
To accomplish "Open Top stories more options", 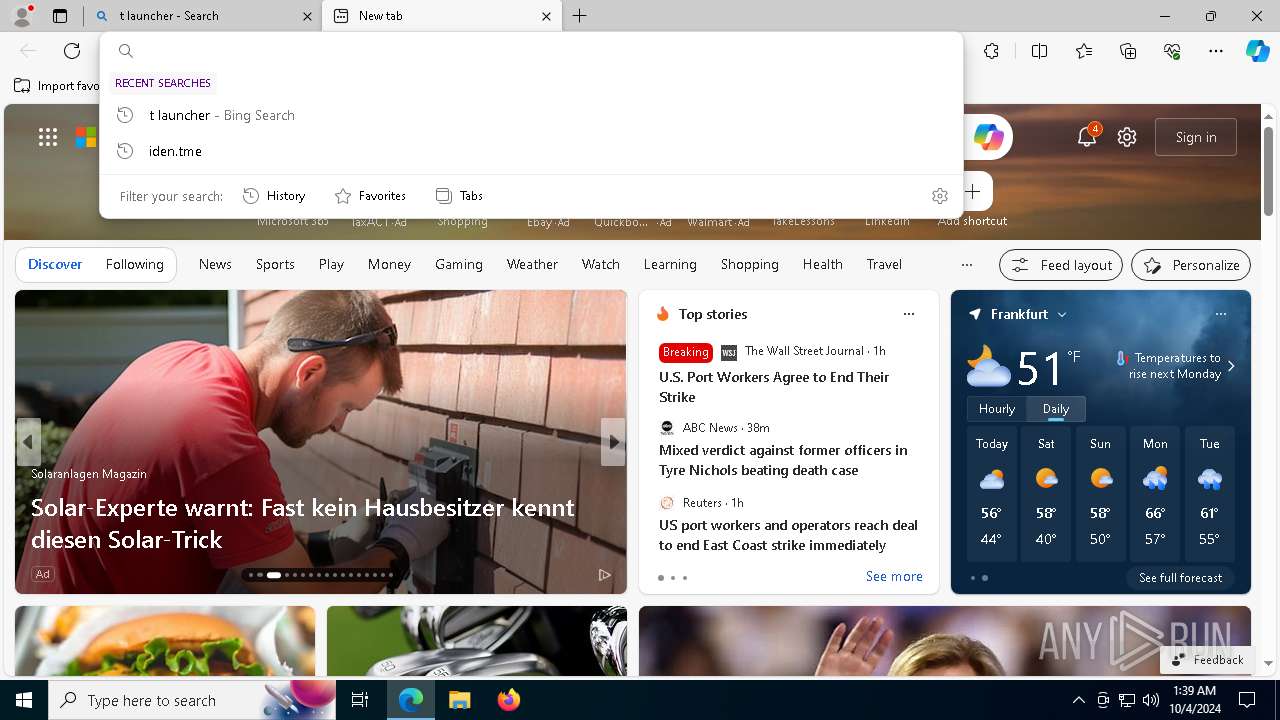I will [909, 314].
